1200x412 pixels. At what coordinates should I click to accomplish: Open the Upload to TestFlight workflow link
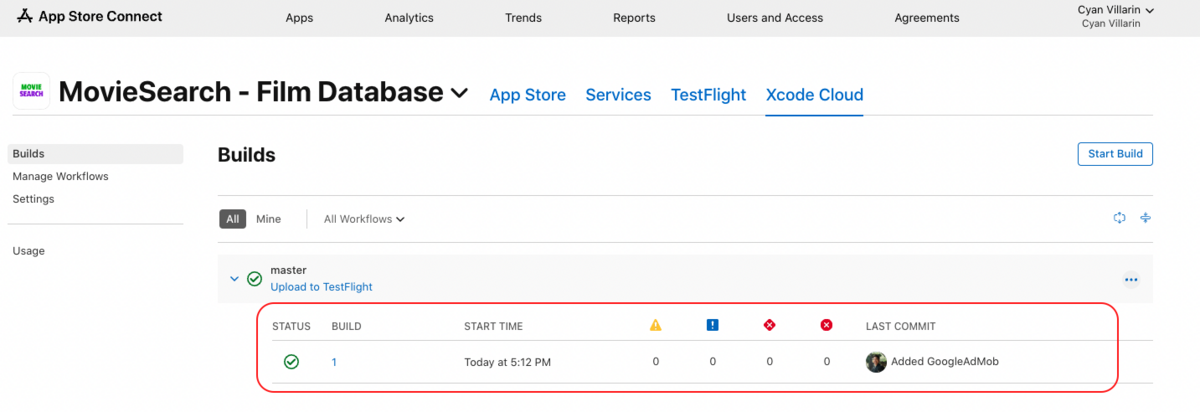tap(321, 287)
